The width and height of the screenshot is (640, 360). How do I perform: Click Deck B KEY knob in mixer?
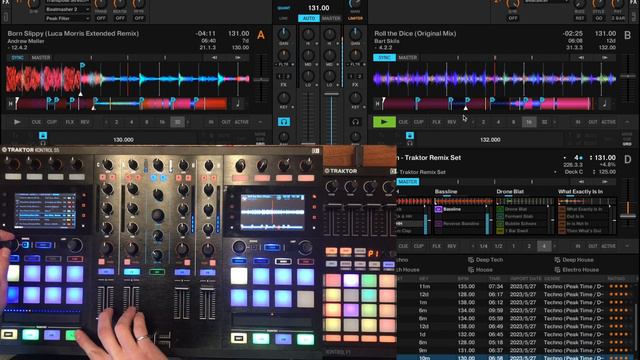click(x=355, y=98)
